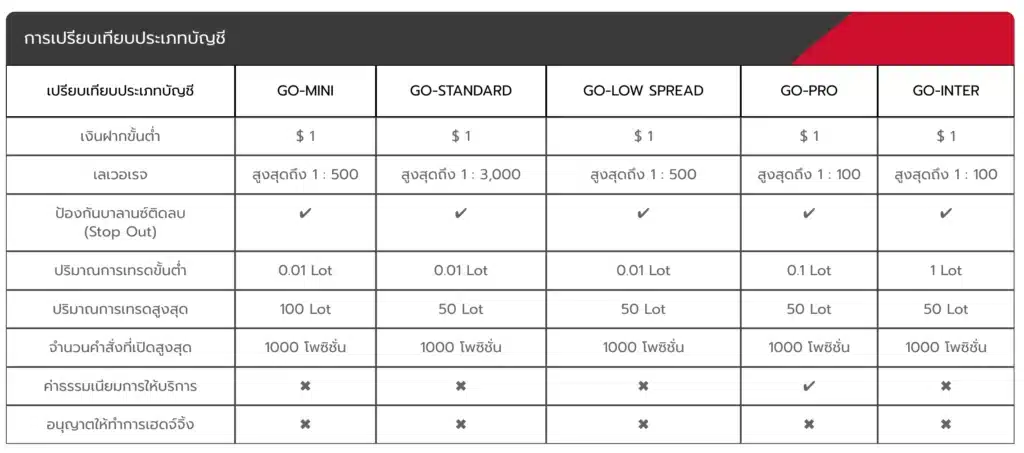Click the GO-STANDARD leverage 1 : 3,000 cell
The image size is (1024, 453).
tap(461, 174)
